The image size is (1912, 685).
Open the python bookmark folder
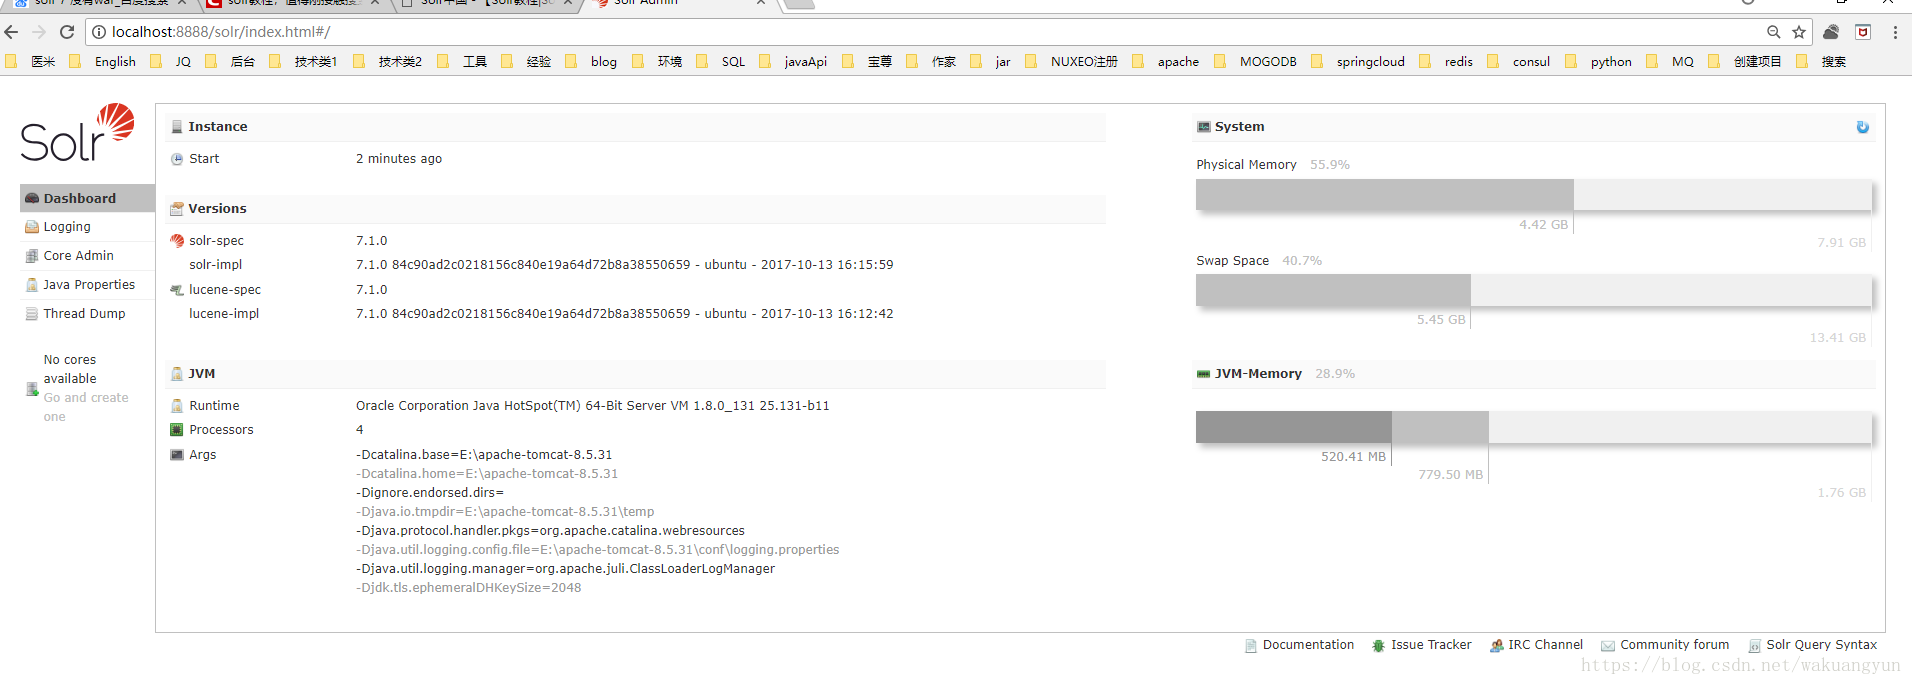tap(1598, 62)
